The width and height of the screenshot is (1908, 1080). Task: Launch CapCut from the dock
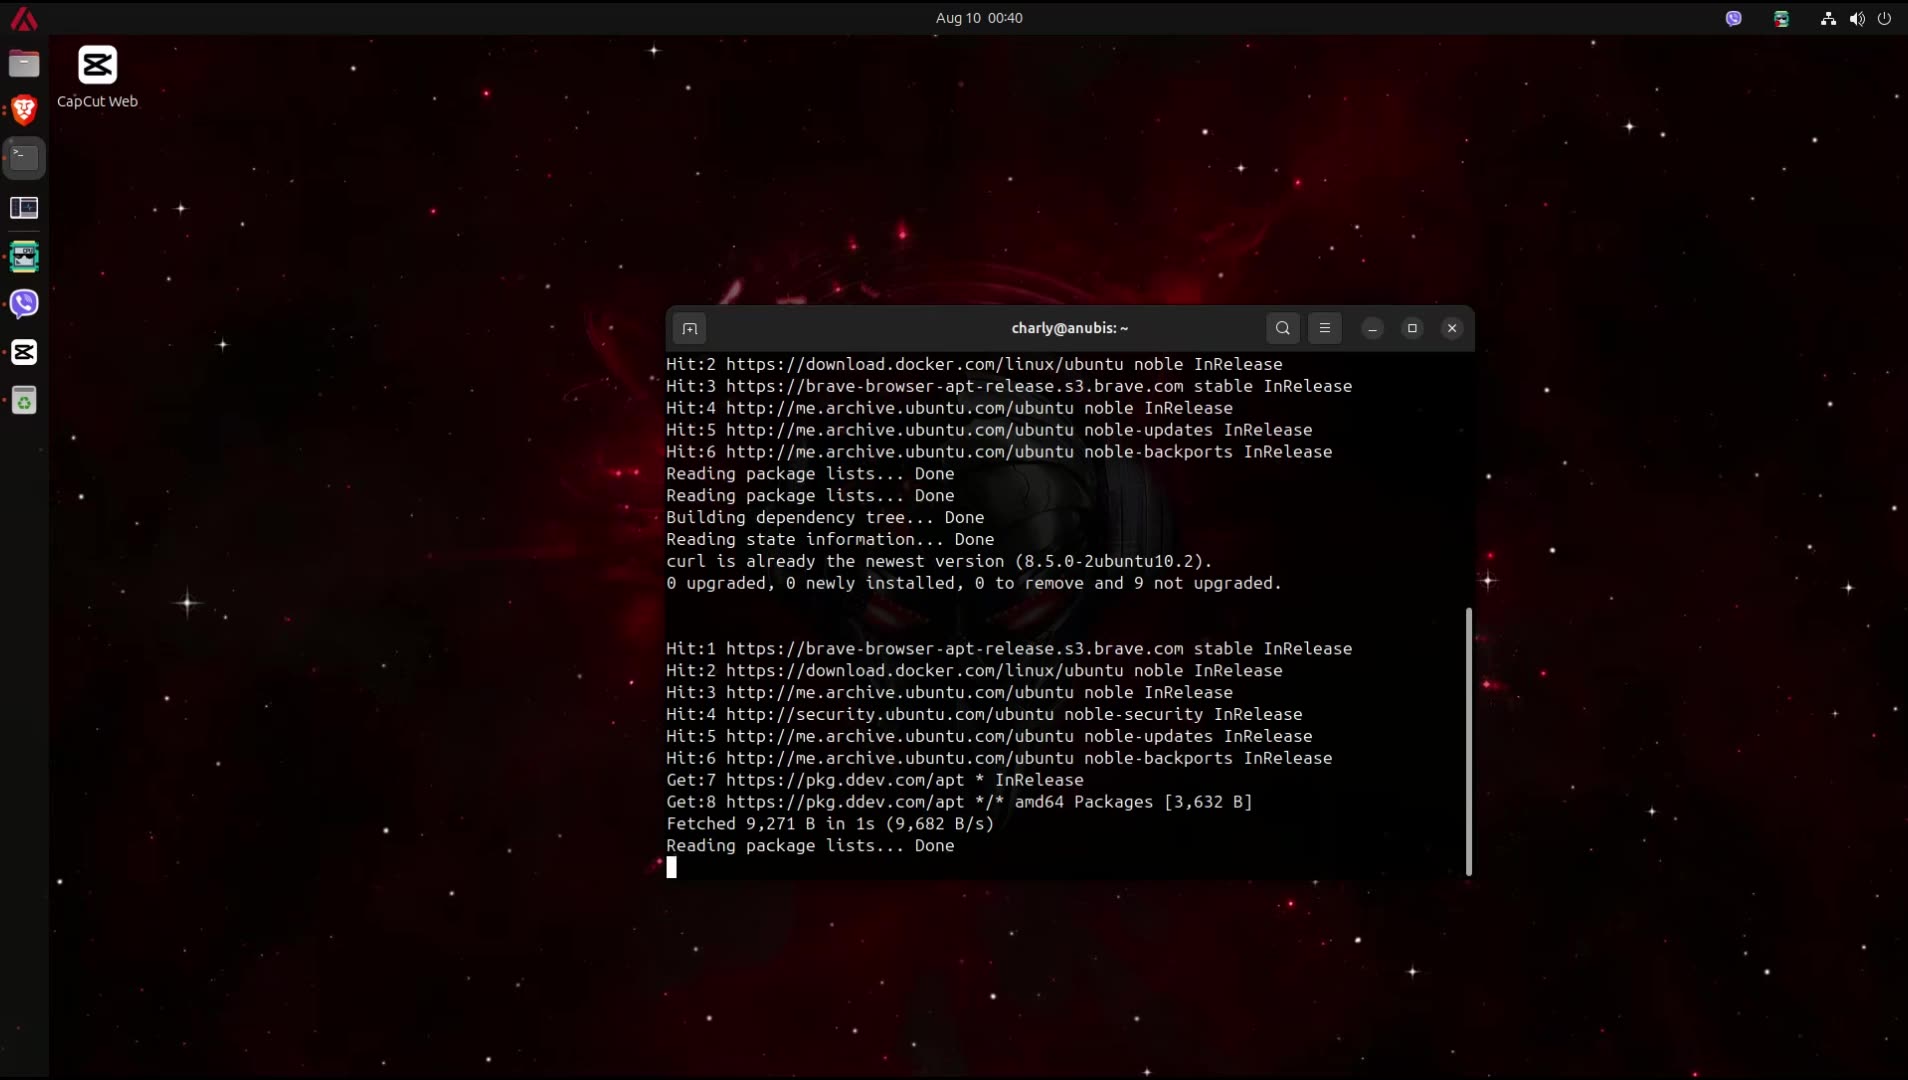pos(24,352)
